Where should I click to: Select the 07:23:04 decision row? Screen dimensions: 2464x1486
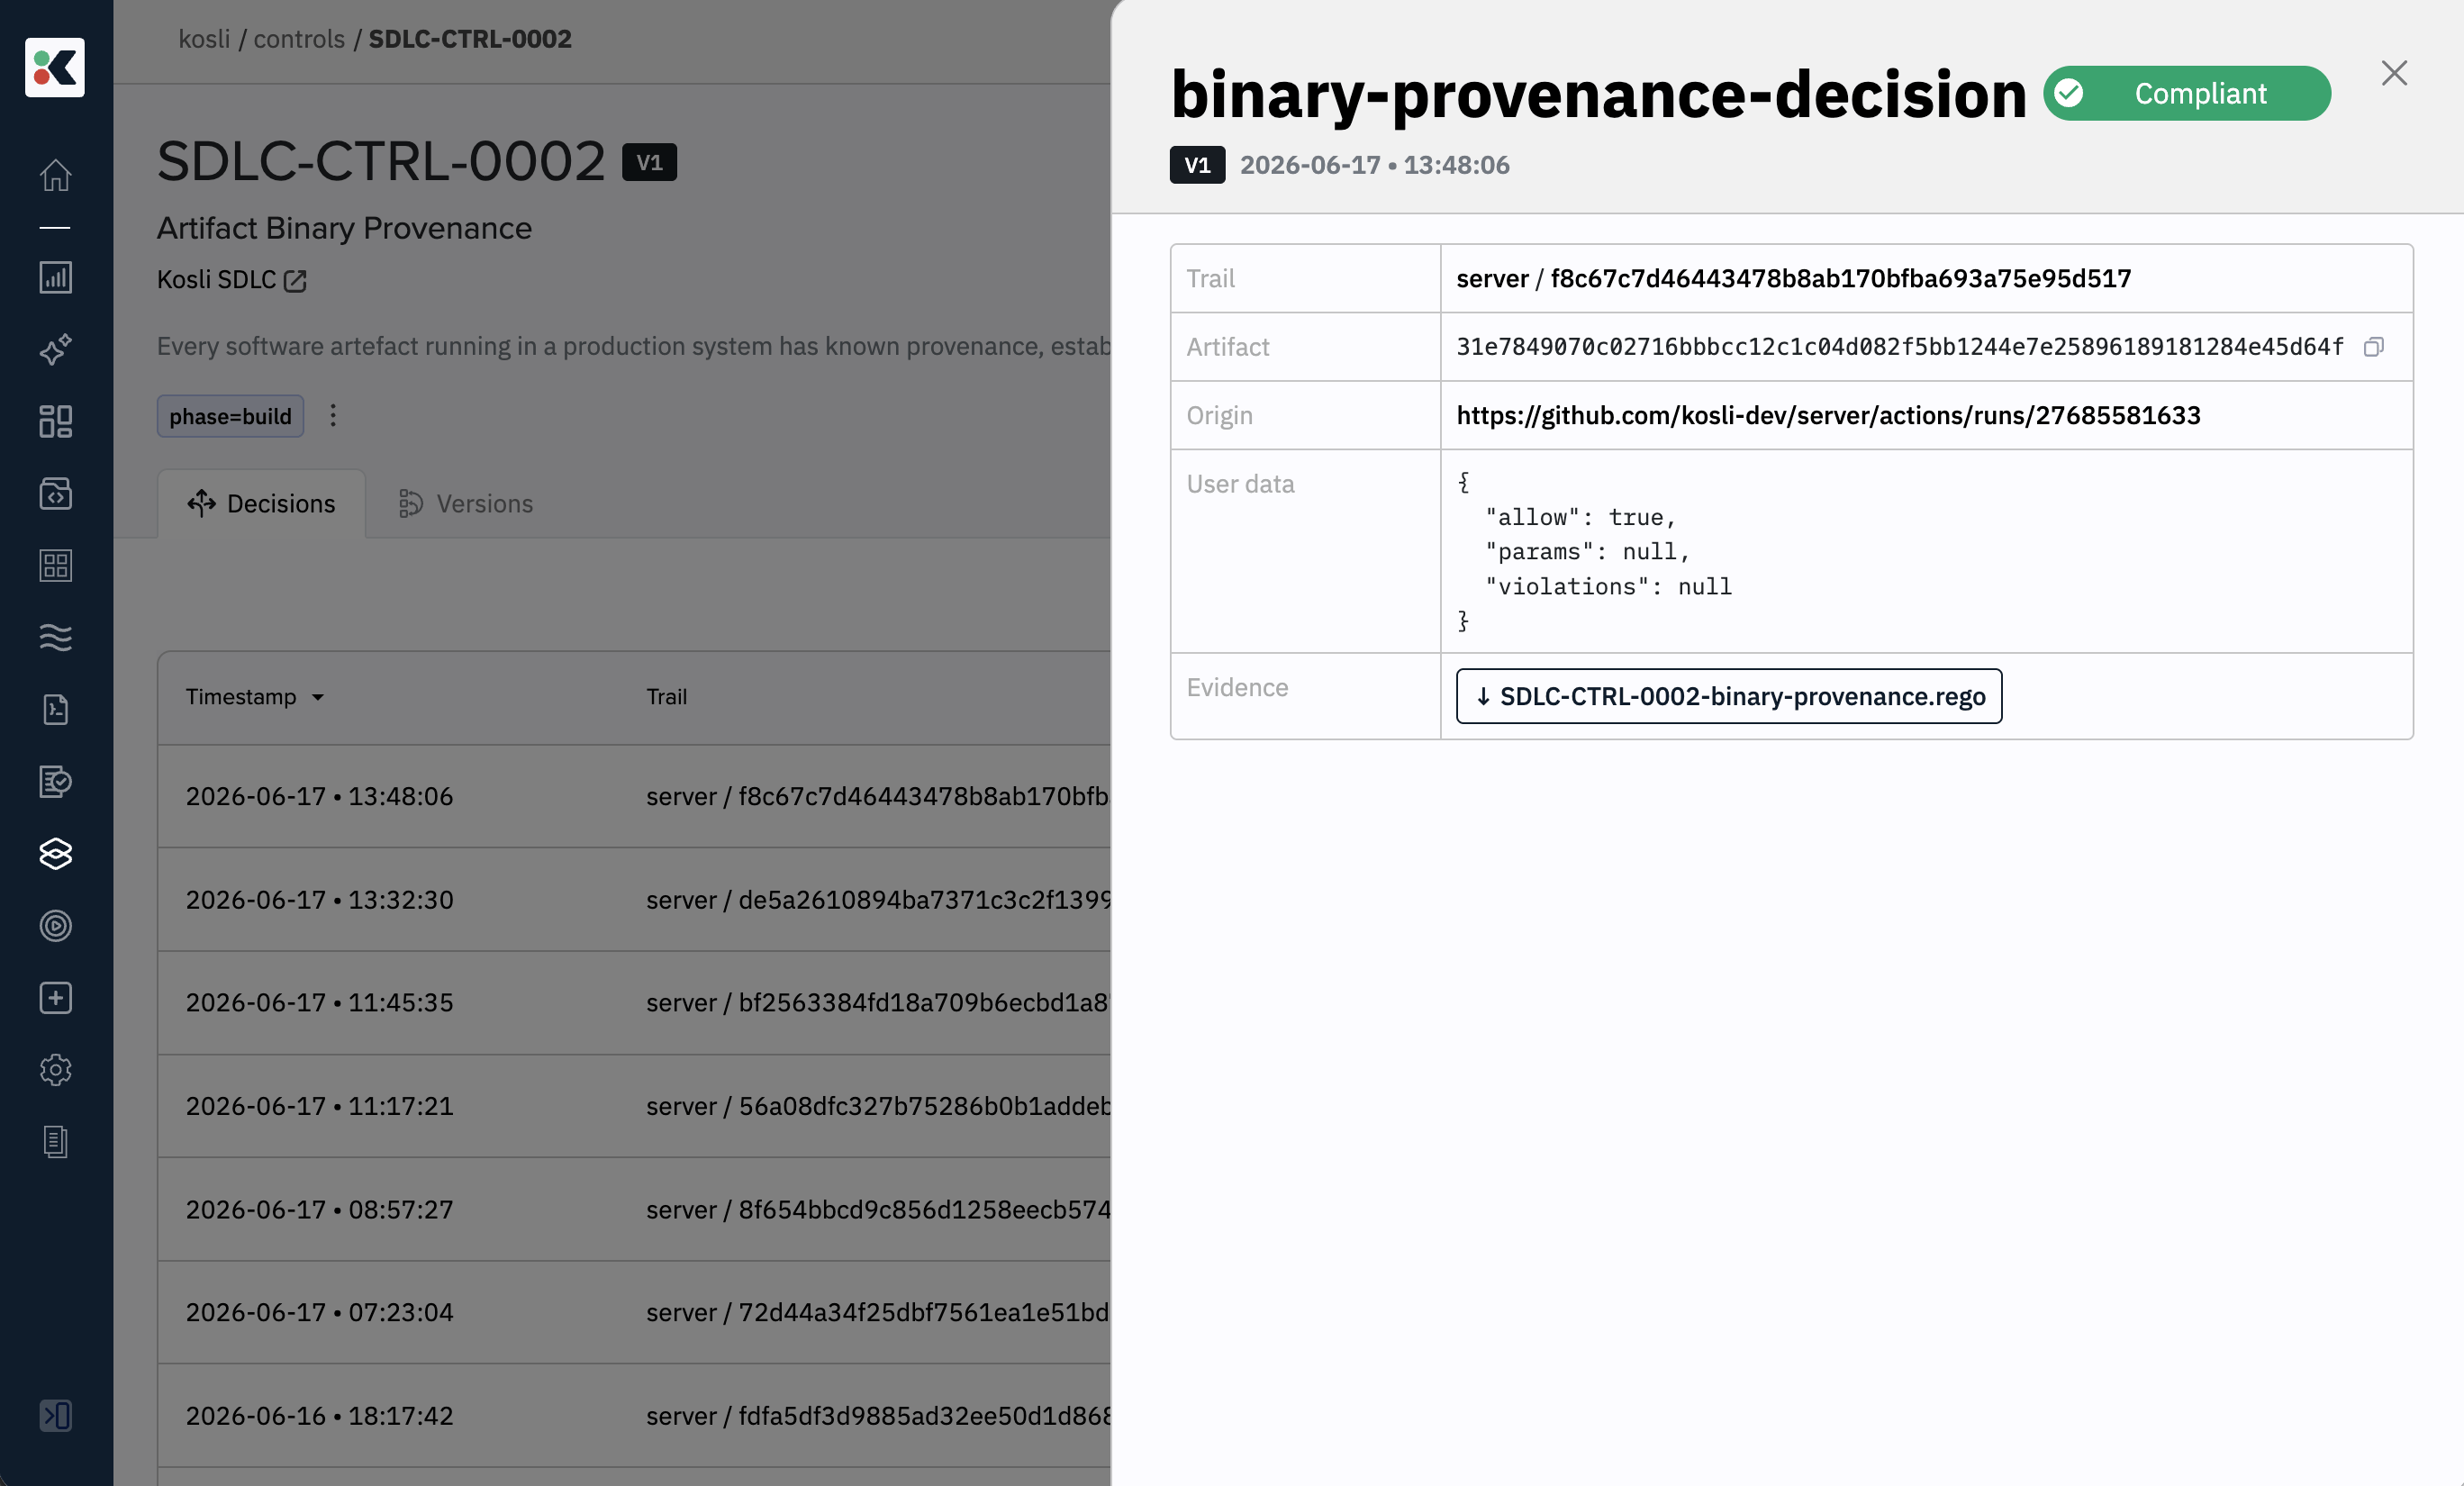634,1312
